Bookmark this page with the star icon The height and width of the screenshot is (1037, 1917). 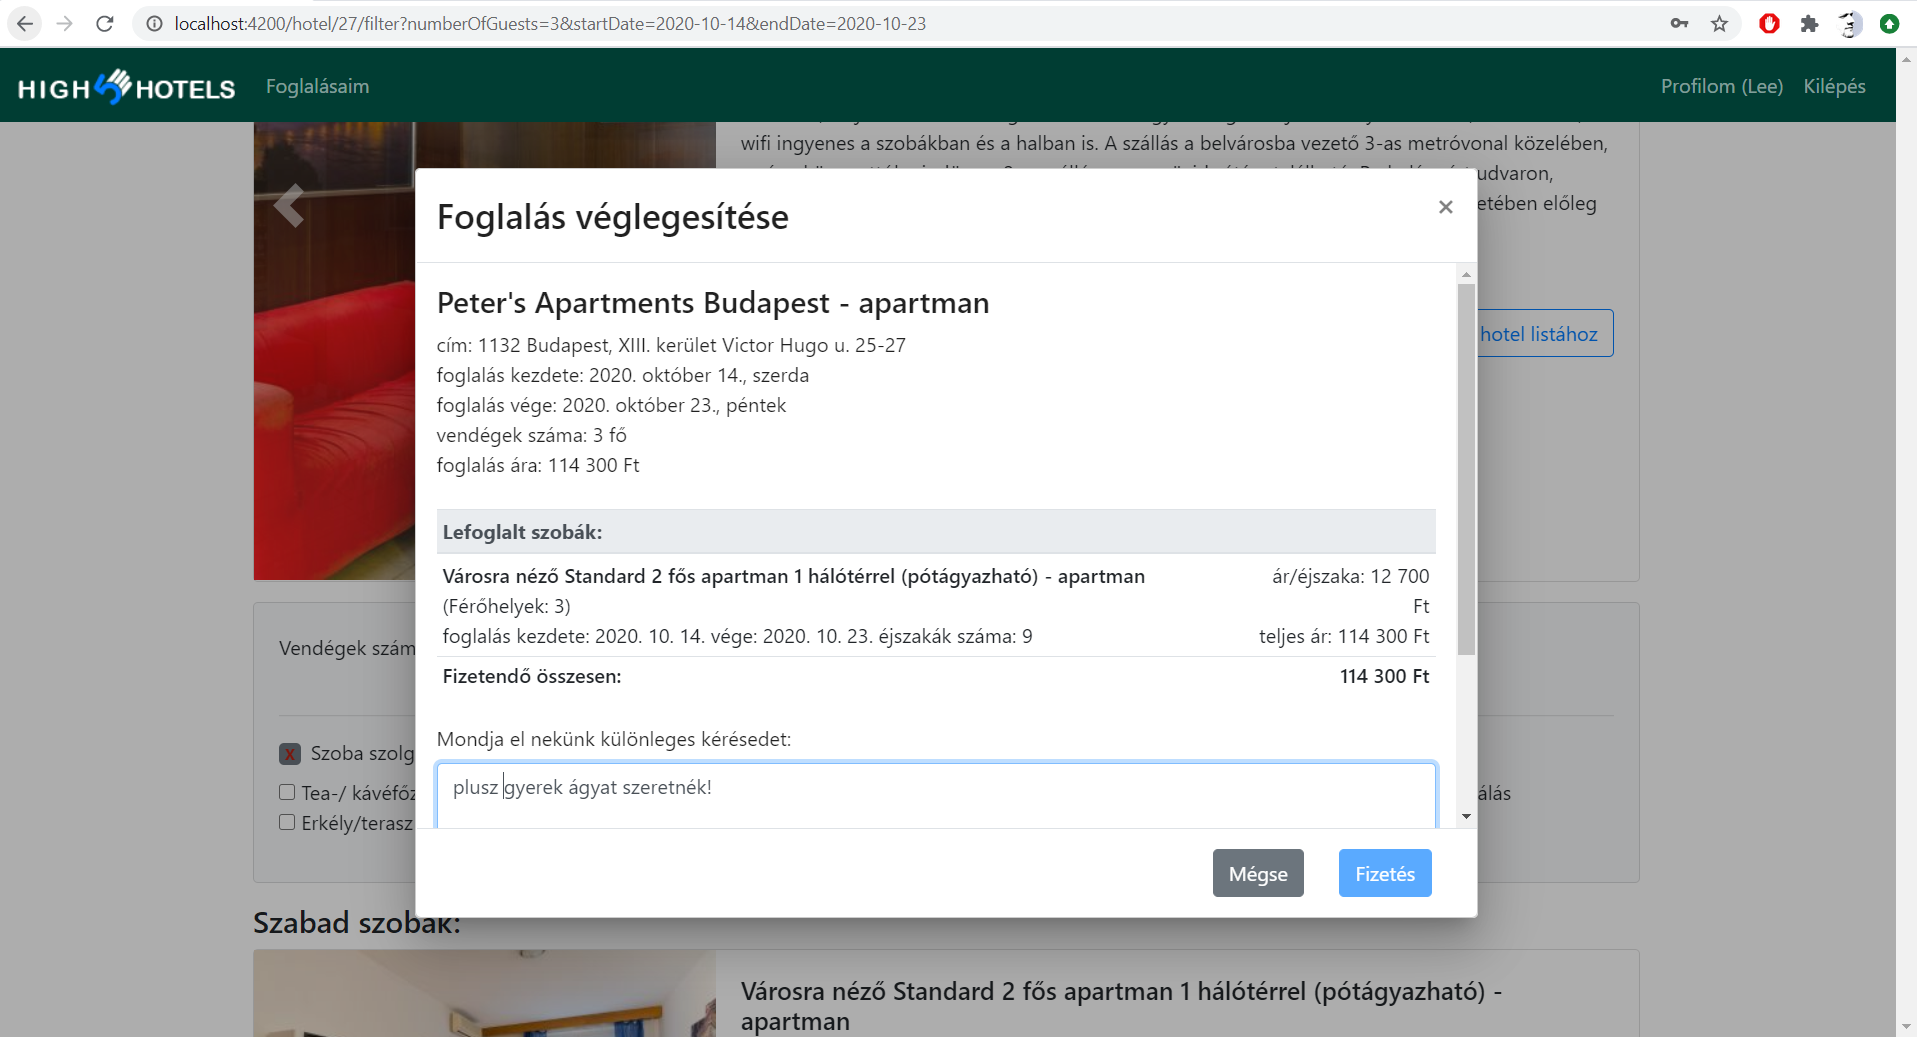[x=1719, y=23]
